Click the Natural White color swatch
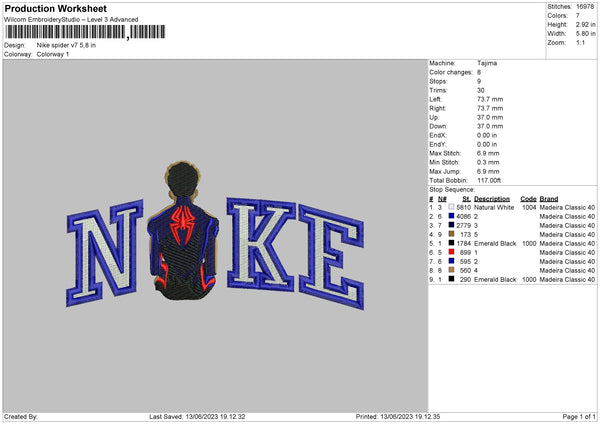 coord(452,207)
